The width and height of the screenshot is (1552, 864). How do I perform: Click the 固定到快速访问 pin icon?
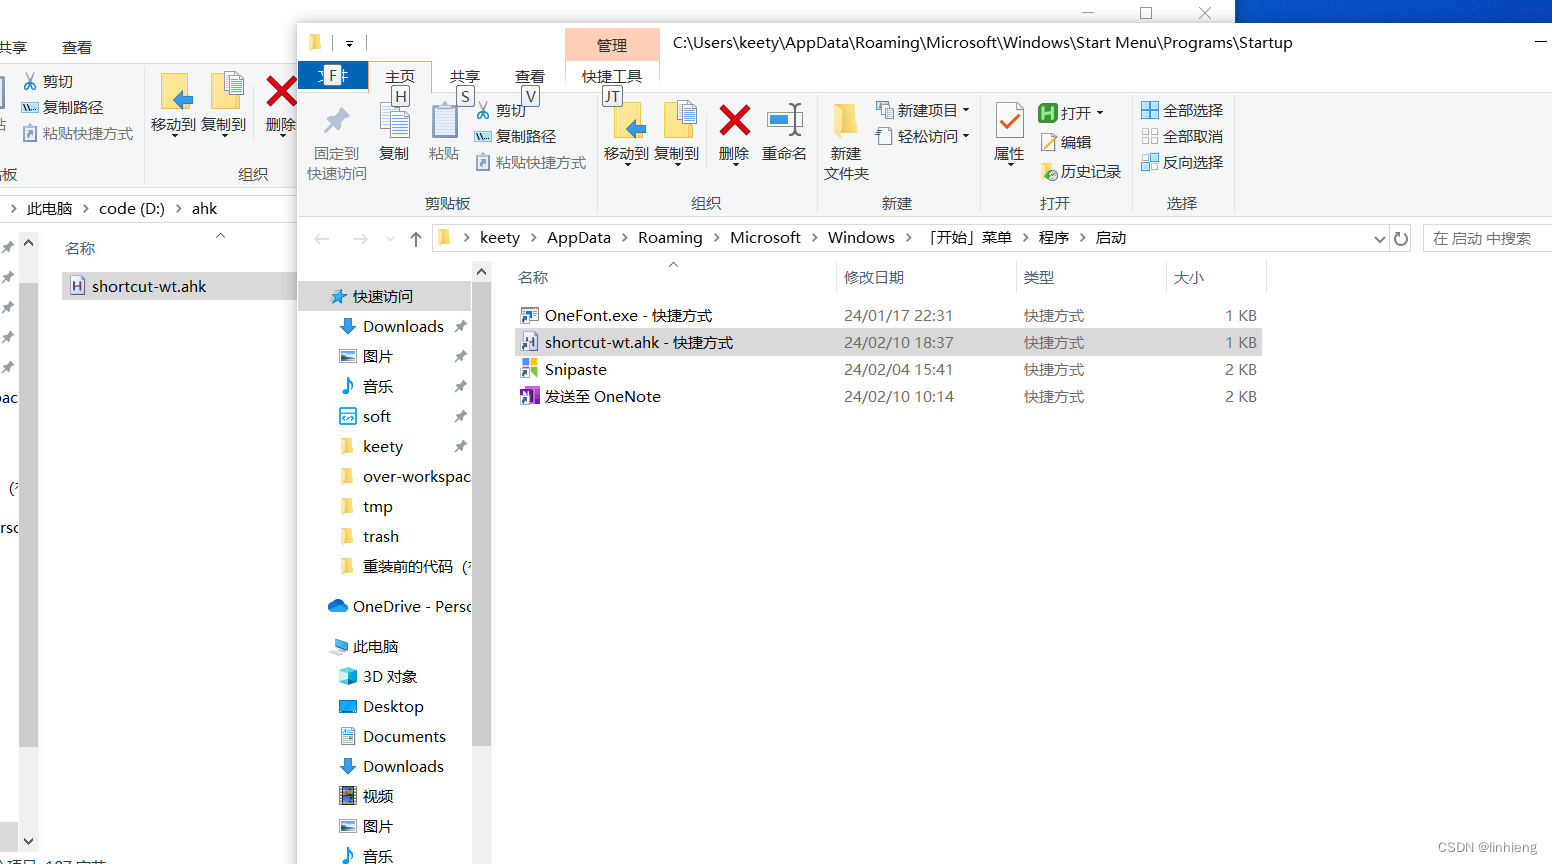tap(336, 122)
